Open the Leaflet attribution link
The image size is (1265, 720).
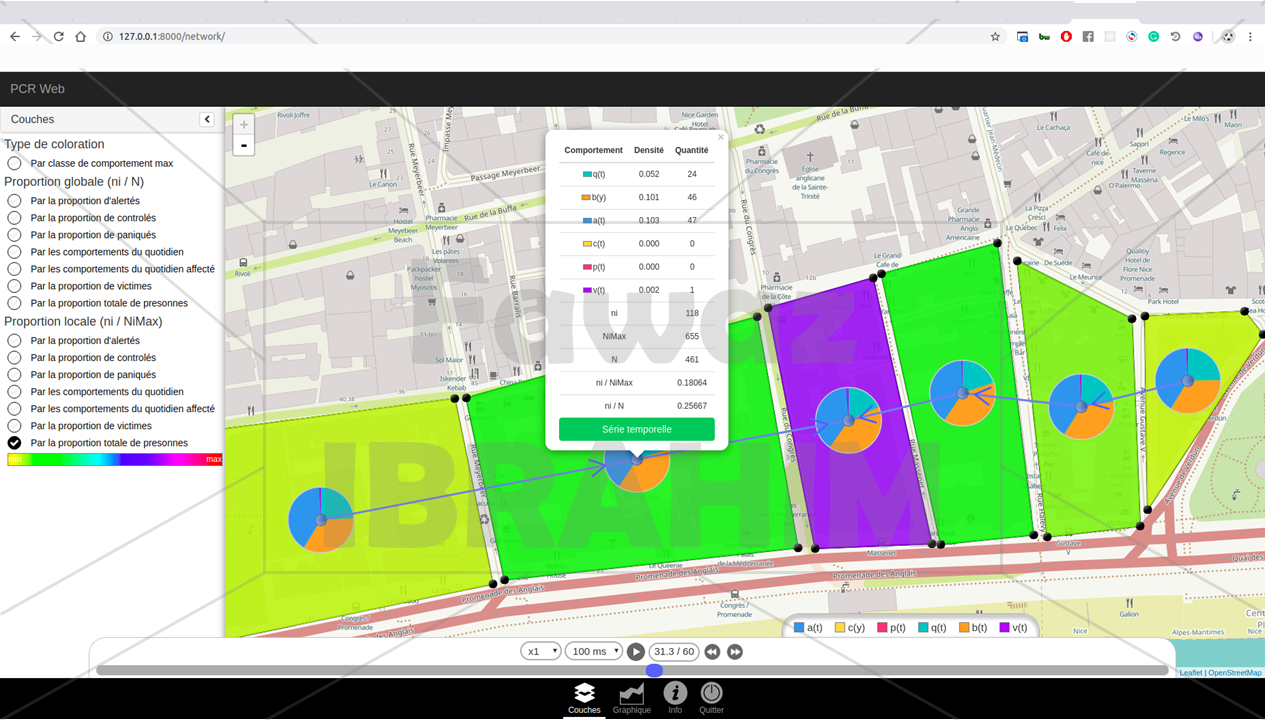[x=1191, y=673]
